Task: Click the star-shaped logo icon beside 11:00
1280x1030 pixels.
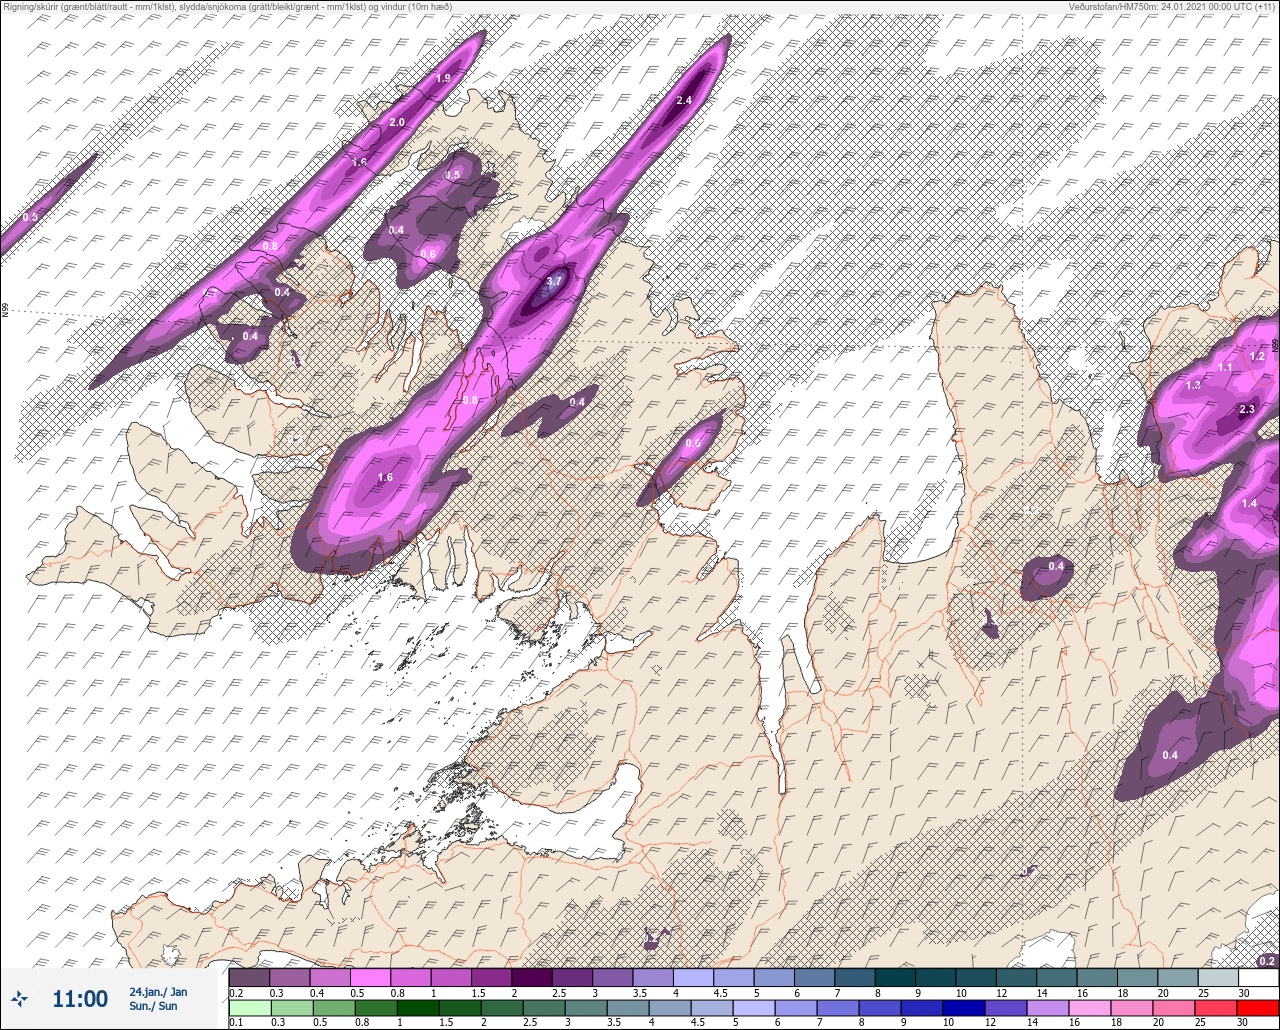Action: [x=20, y=998]
